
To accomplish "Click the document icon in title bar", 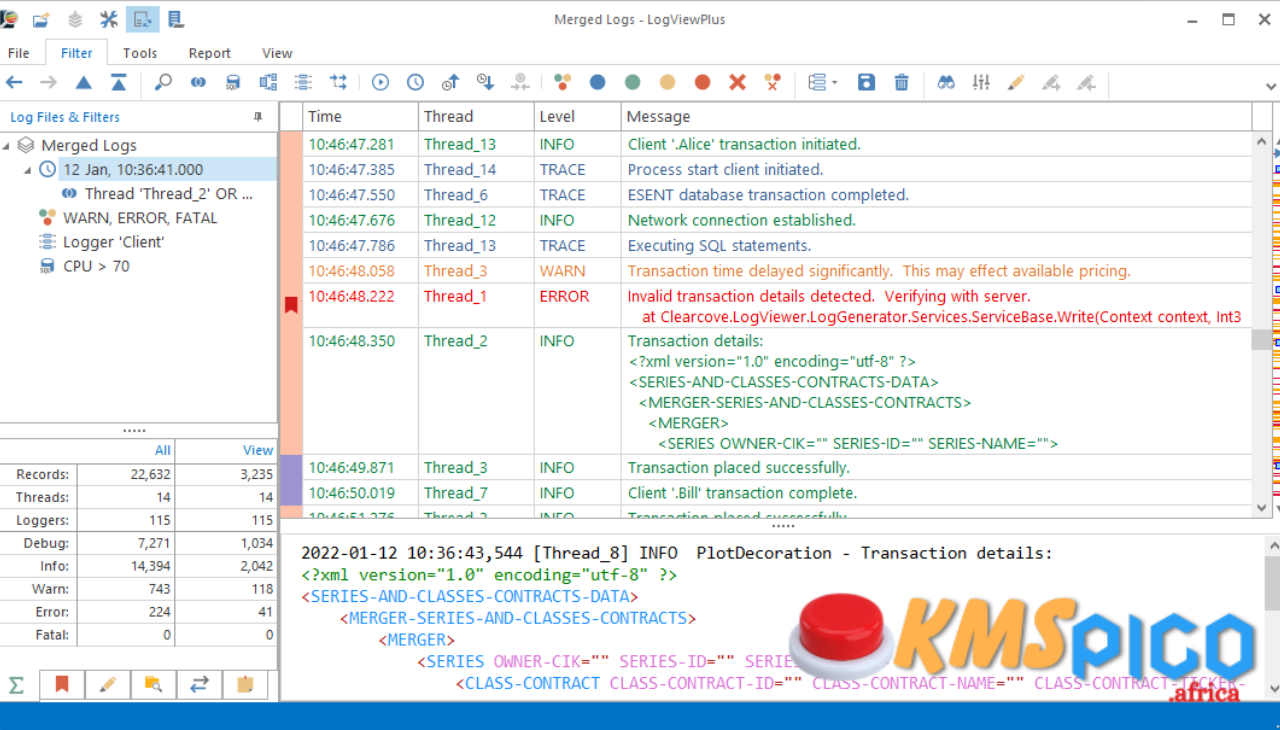I will click(176, 19).
